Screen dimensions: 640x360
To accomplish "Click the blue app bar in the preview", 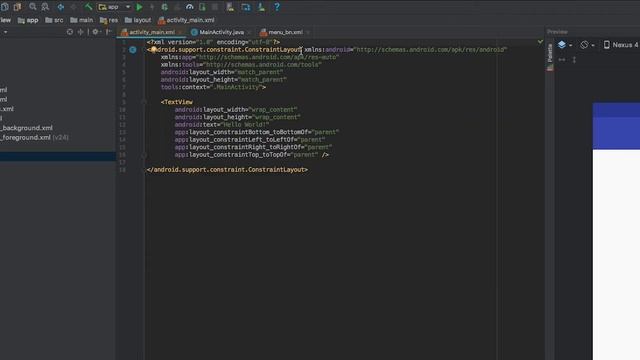I will [x=616, y=133].
